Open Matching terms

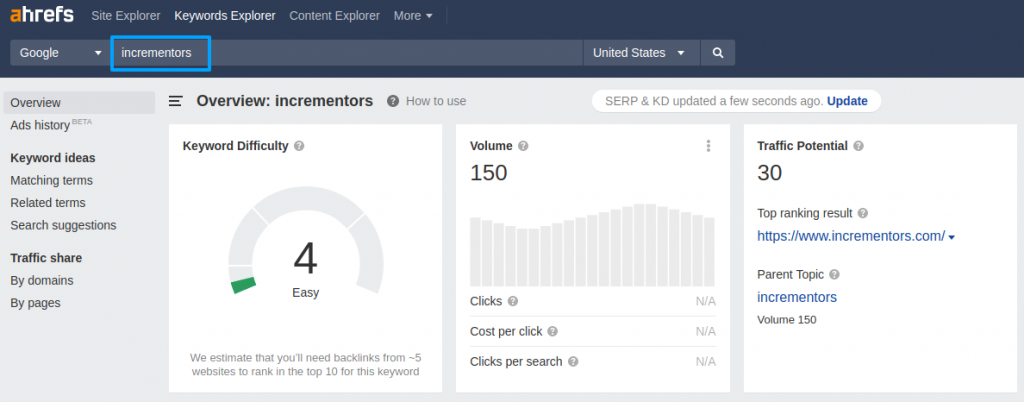pyautogui.click(x=52, y=180)
